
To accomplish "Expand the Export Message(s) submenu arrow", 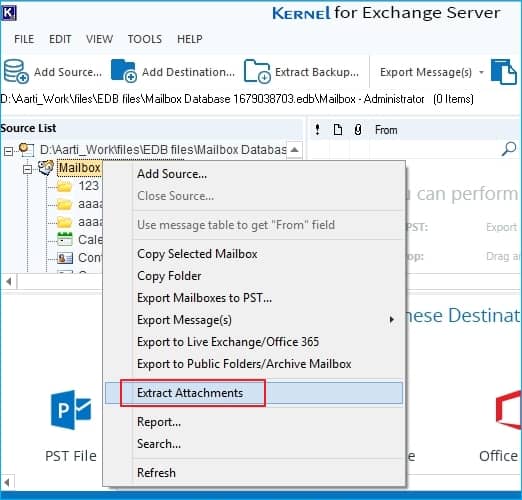I will [392, 320].
